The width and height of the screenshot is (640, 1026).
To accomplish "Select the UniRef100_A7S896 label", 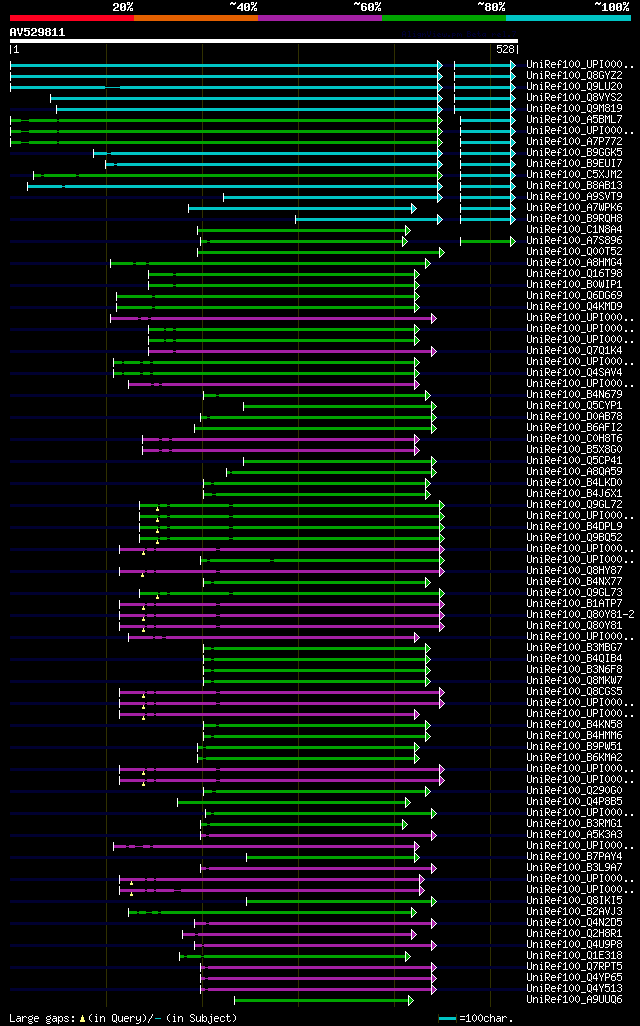I will [575, 241].
